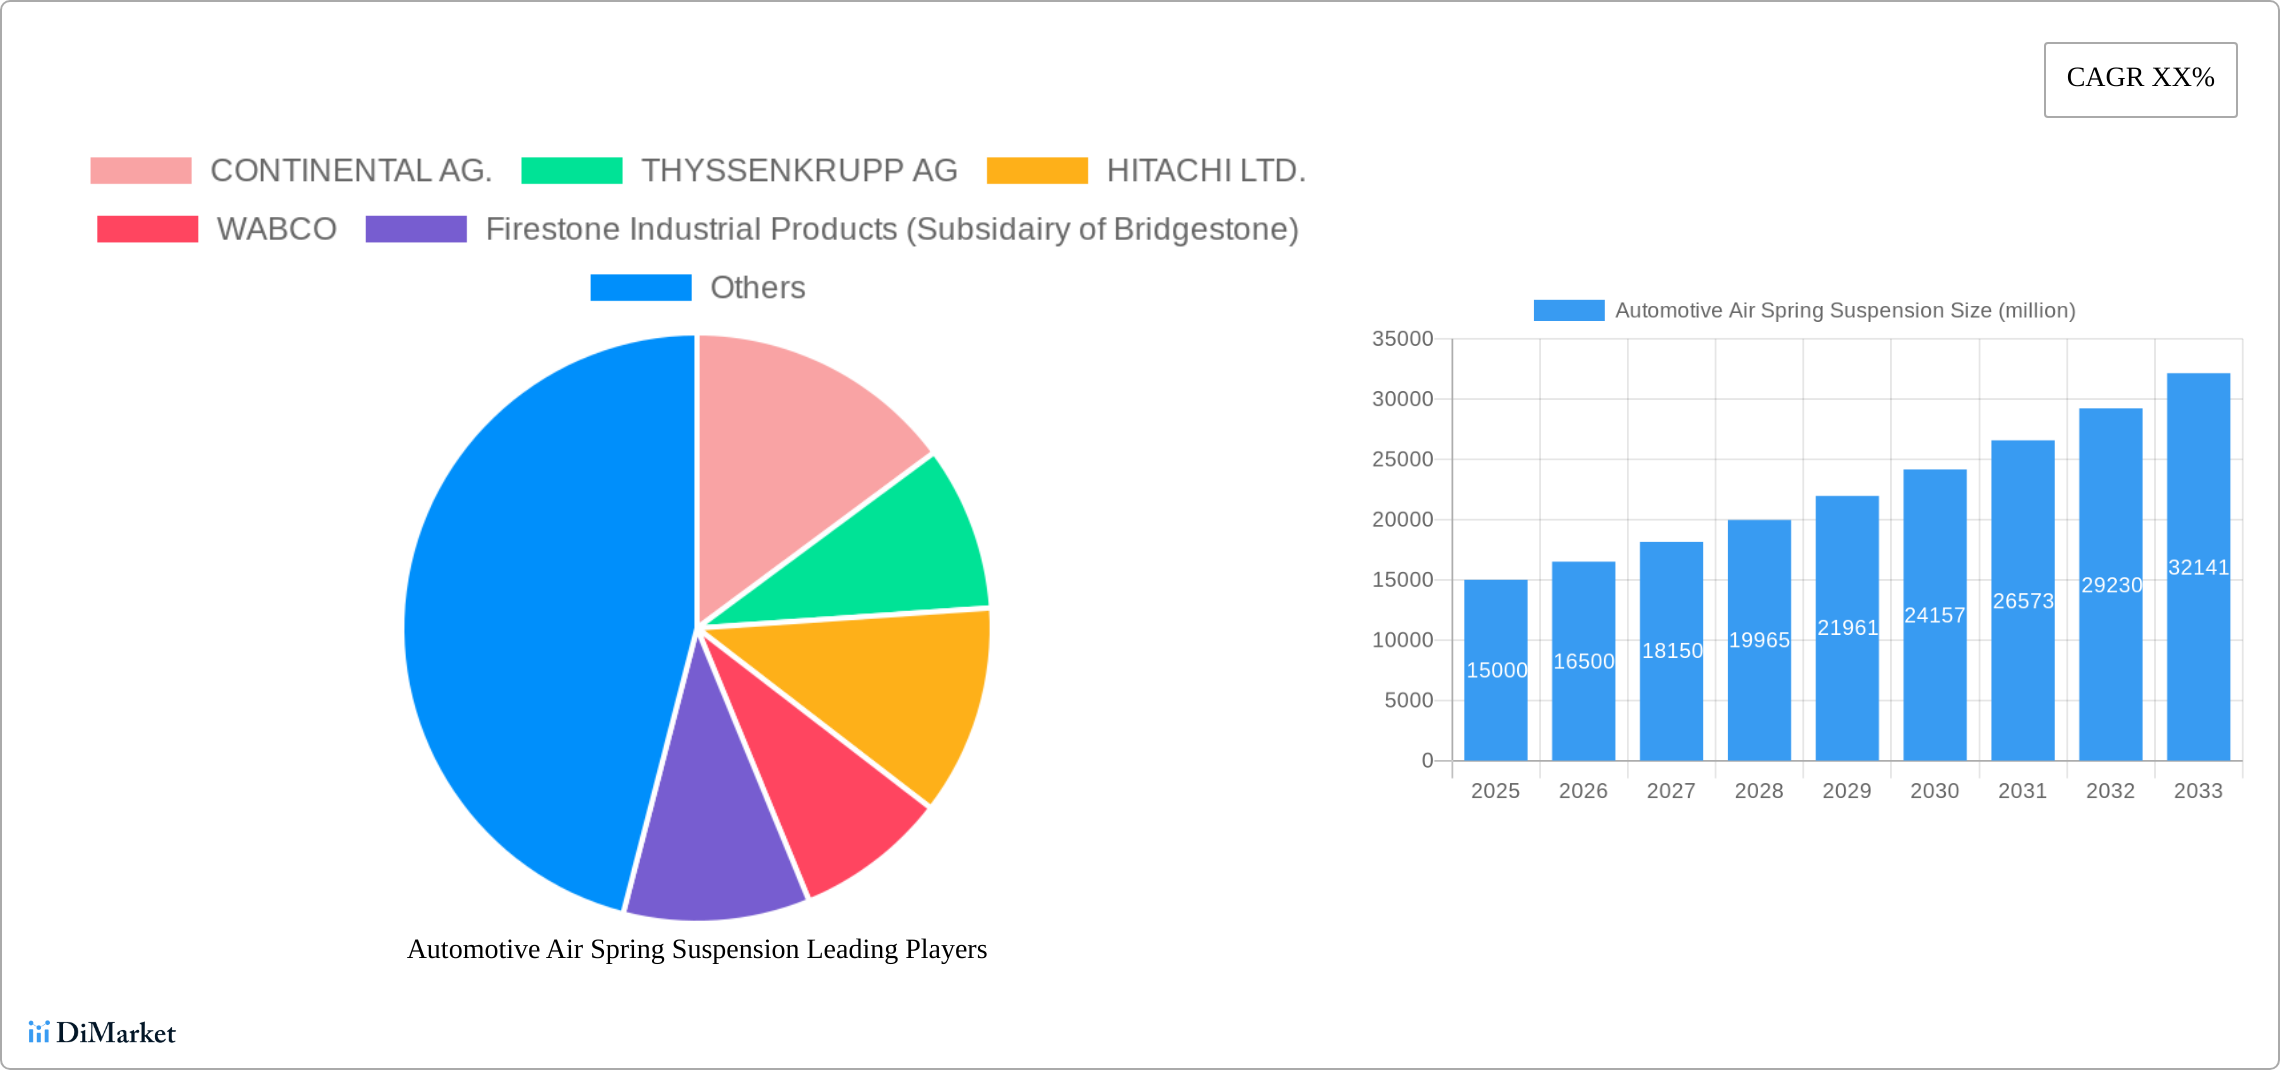Select the blue Others legend swatch
2280x1070 pixels.
[x=641, y=287]
